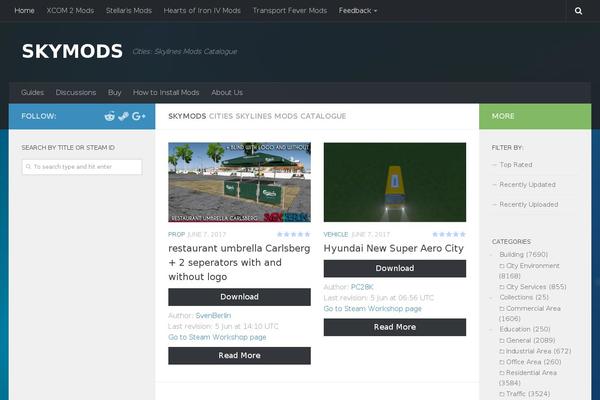Go to Home in top navigation
600x400 pixels.
tap(24, 11)
